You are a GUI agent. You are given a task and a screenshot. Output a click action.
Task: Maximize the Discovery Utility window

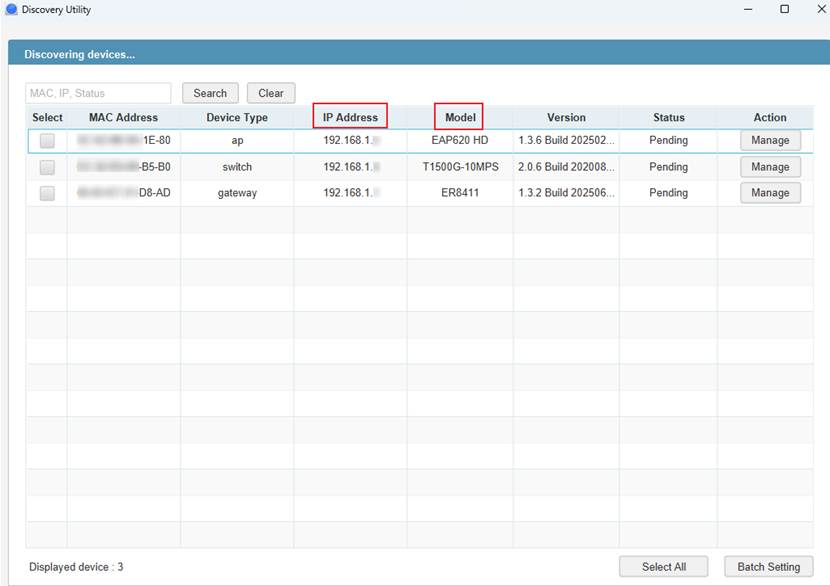click(x=784, y=9)
